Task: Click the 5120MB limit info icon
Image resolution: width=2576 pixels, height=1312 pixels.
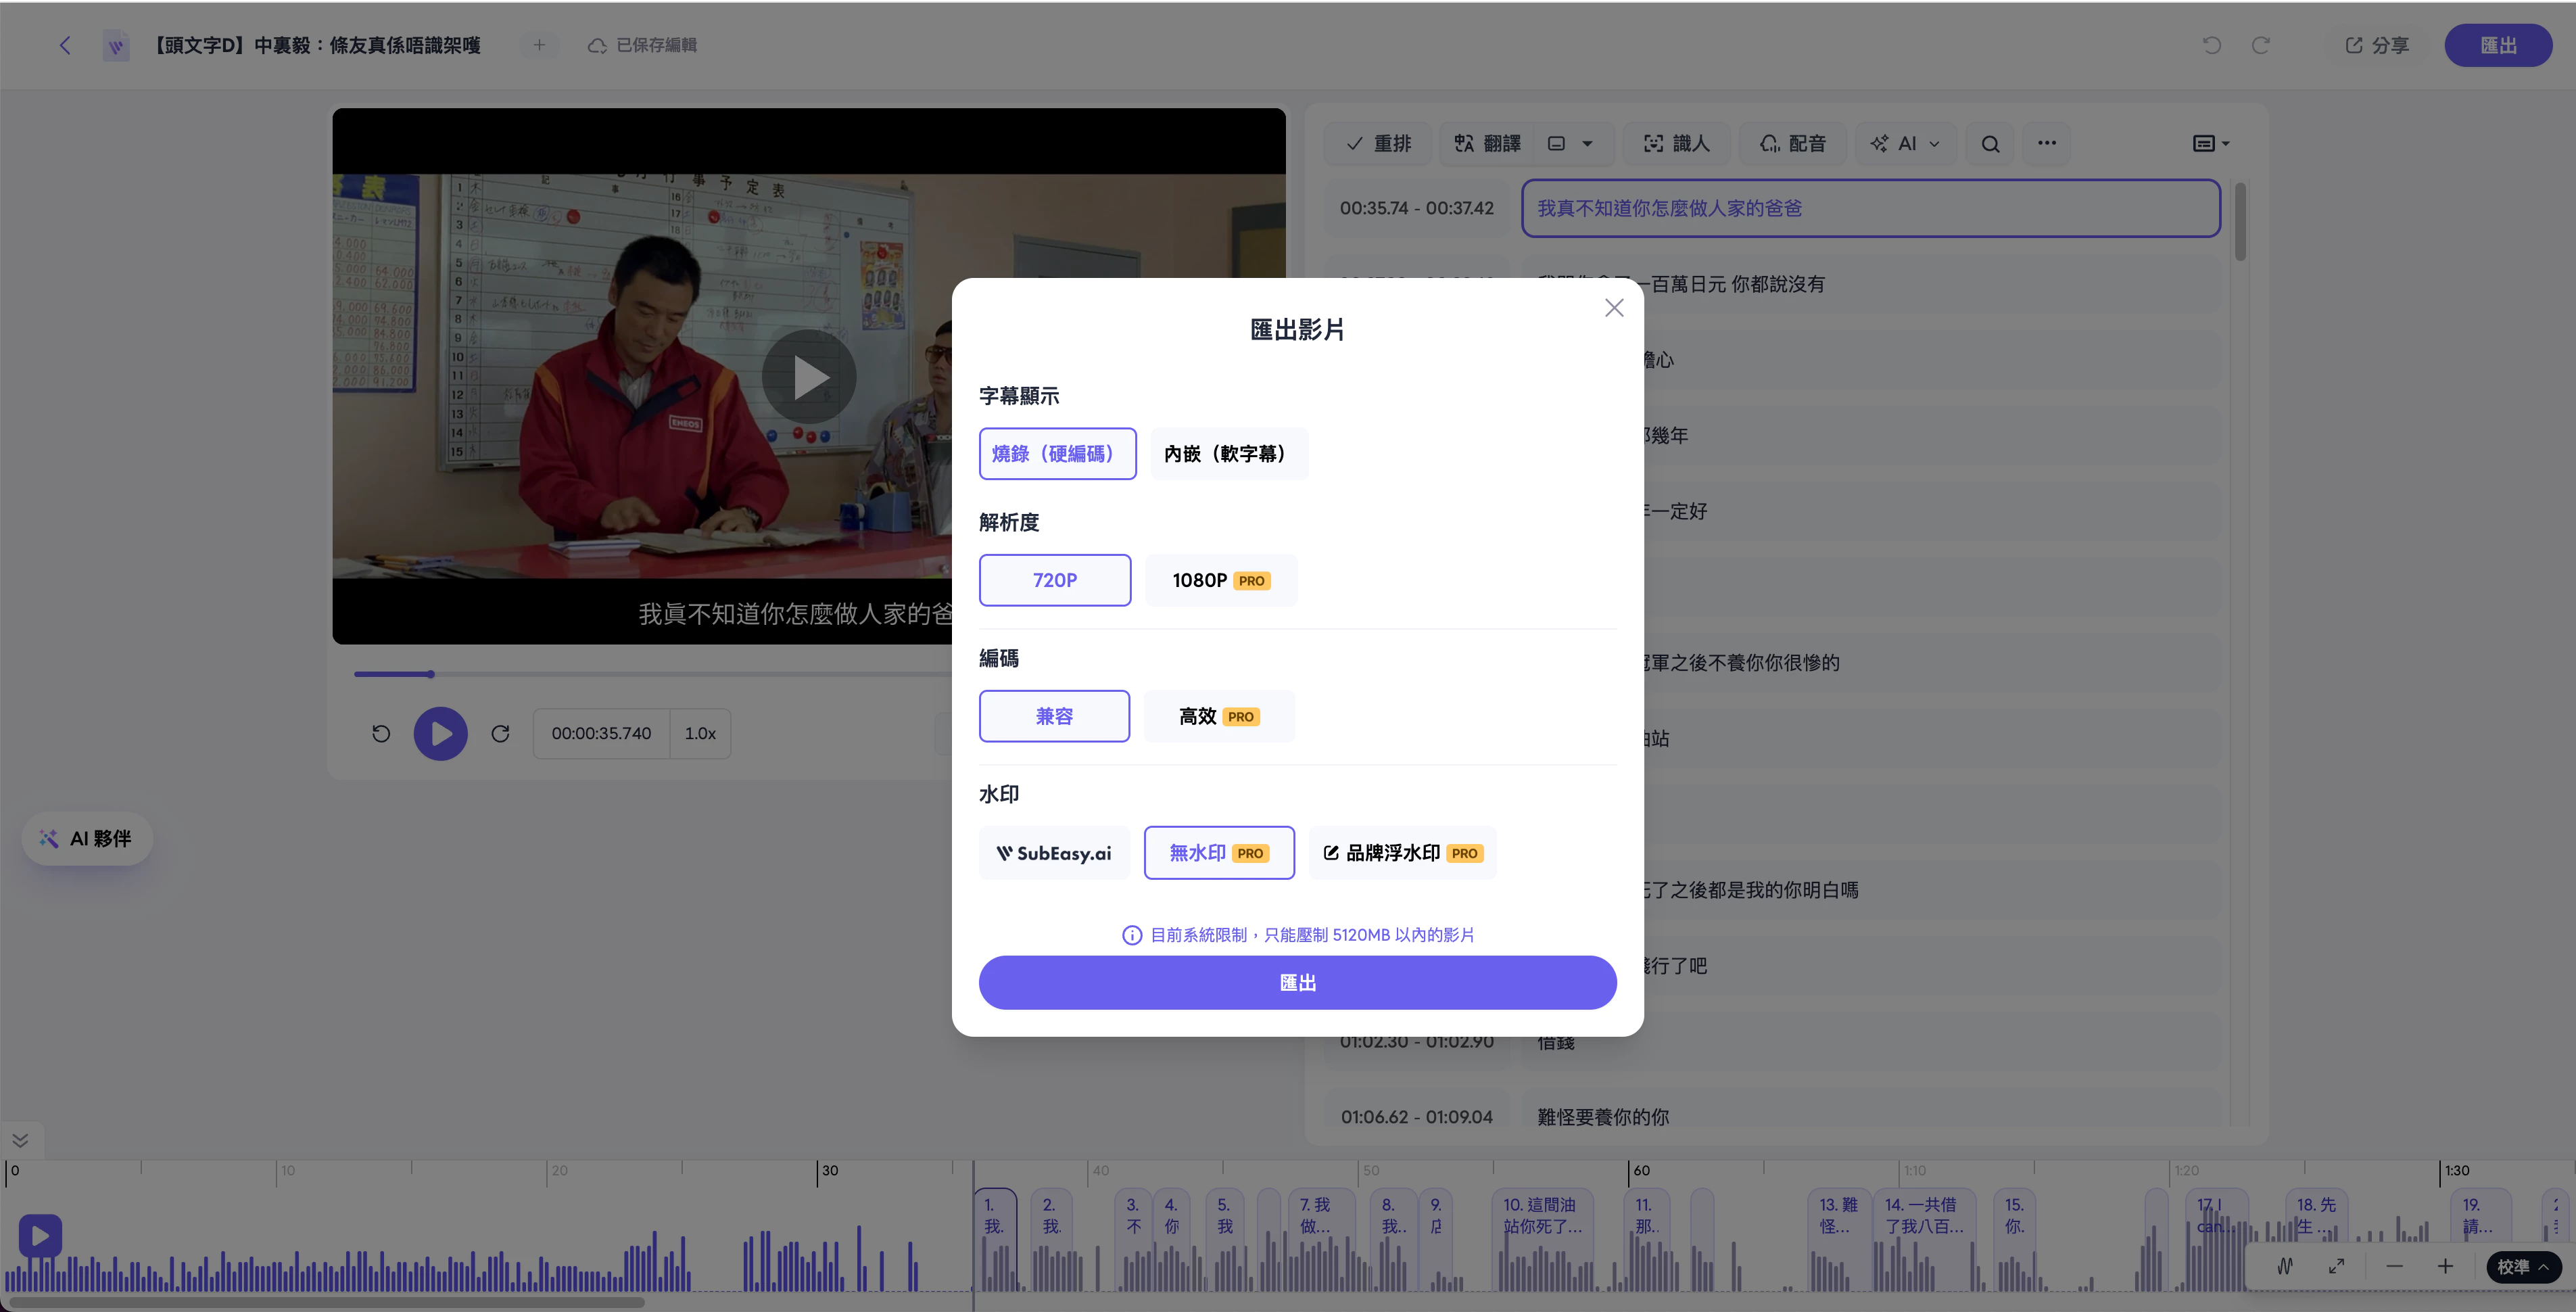Action: [1131, 935]
